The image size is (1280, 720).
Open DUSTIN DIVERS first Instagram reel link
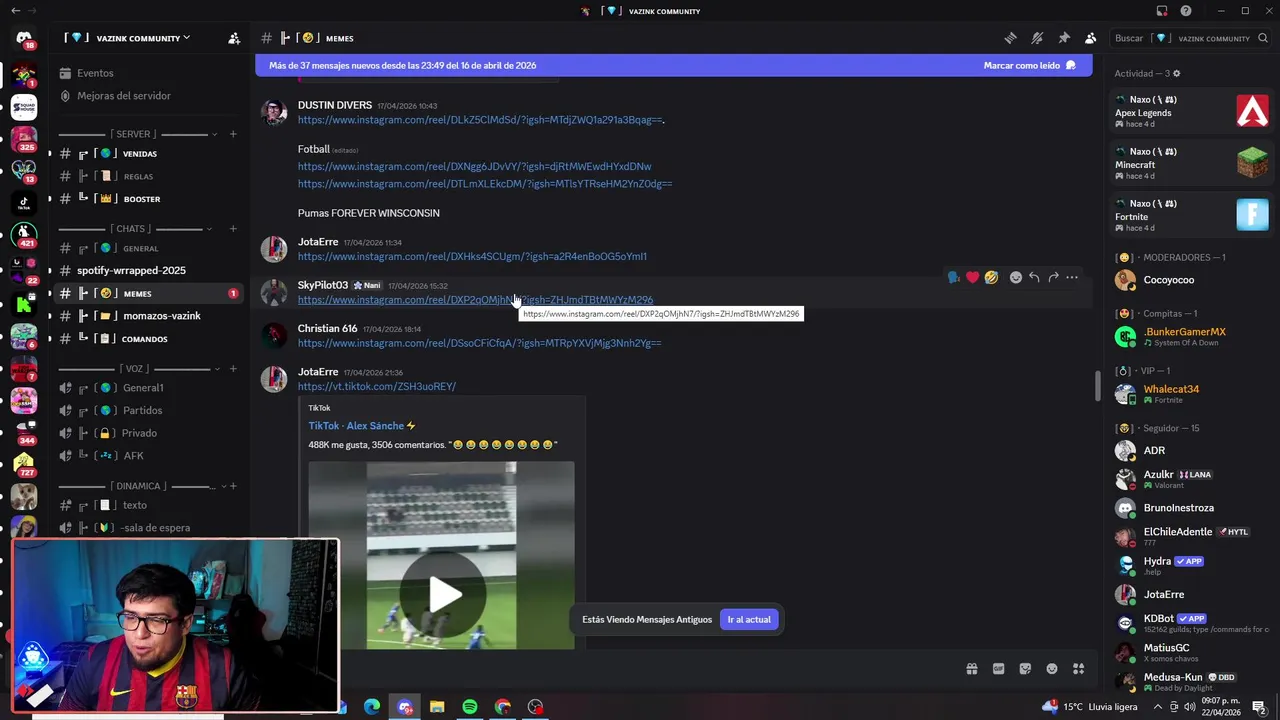point(480,120)
